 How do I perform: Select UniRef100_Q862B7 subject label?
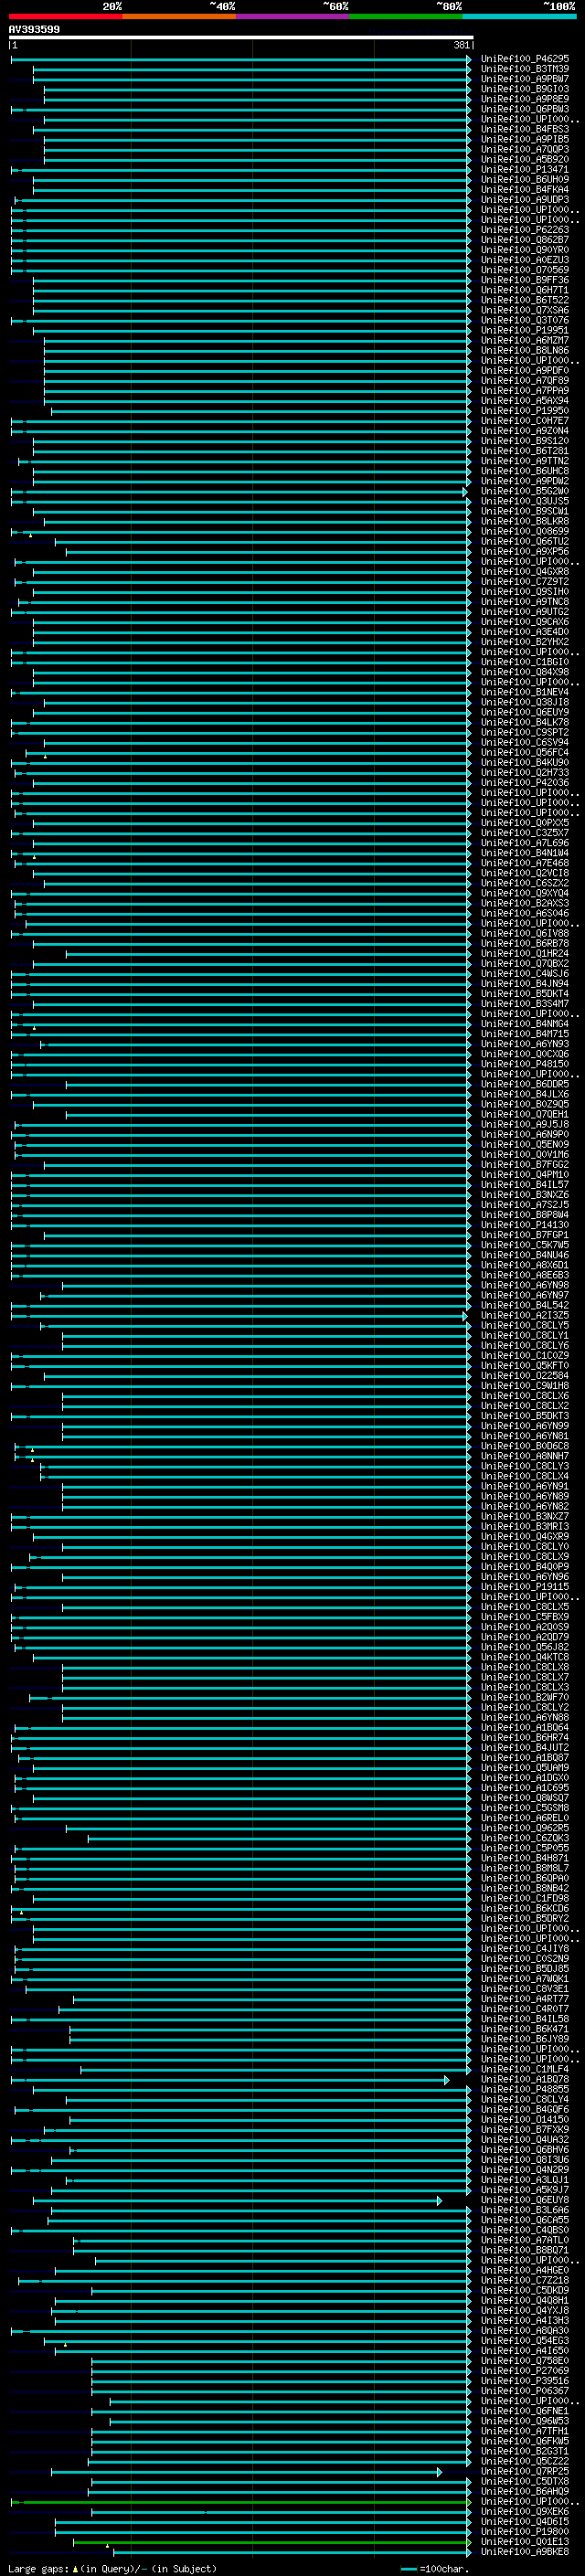point(525,240)
